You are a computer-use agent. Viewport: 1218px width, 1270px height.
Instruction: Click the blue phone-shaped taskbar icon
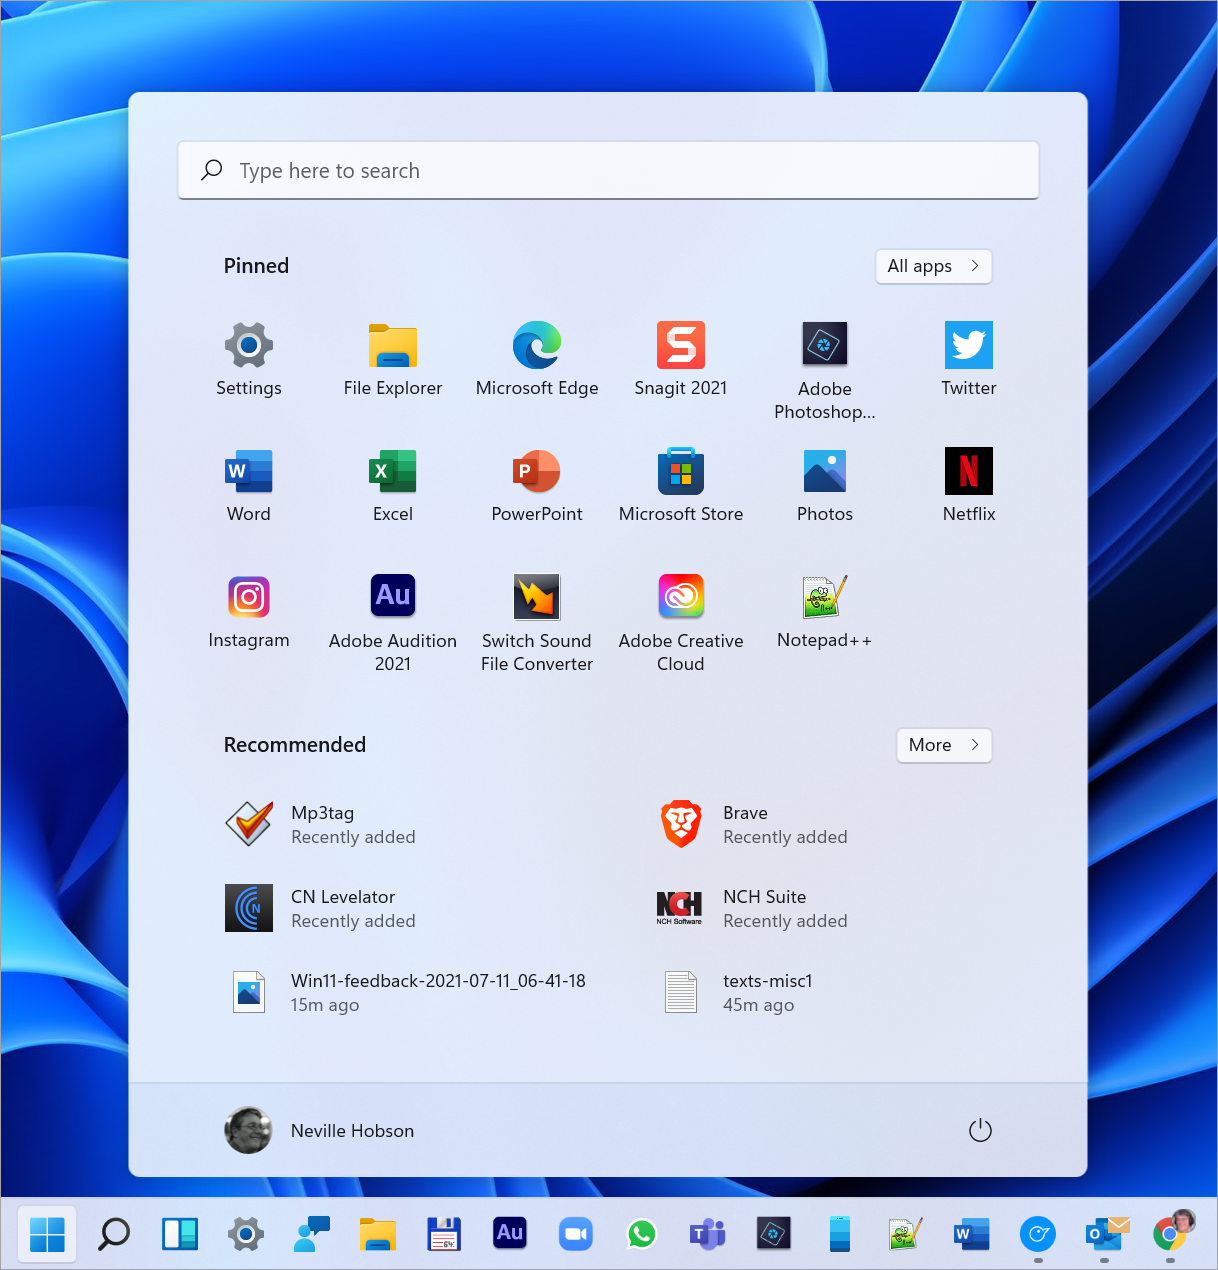tap(840, 1234)
